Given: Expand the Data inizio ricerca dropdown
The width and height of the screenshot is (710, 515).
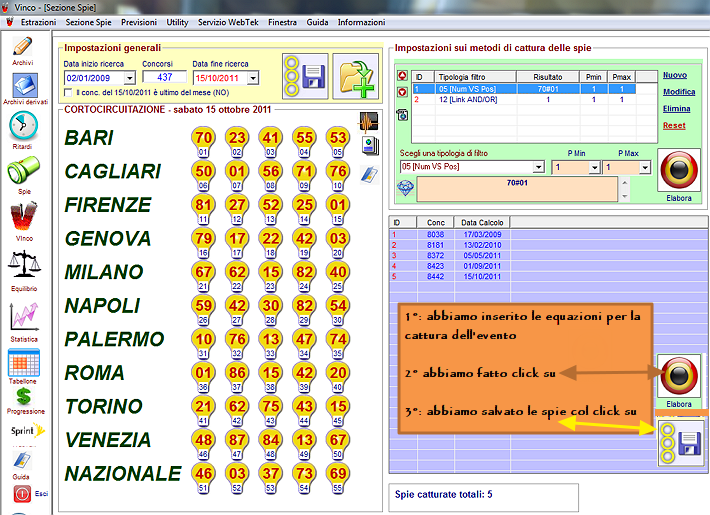Looking at the screenshot, I should coord(129,77).
